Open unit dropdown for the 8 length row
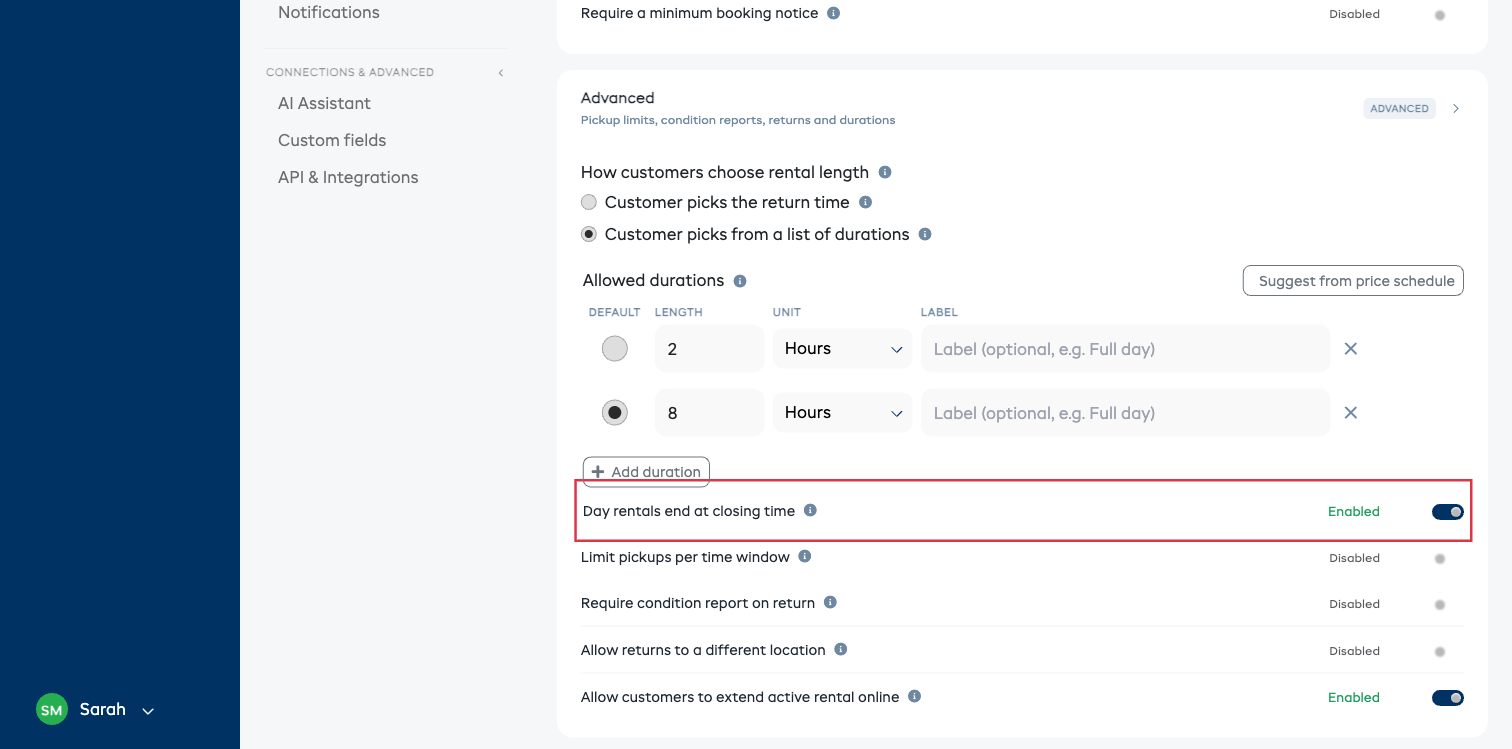The height and width of the screenshot is (749, 1512). click(x=843, y=413)
